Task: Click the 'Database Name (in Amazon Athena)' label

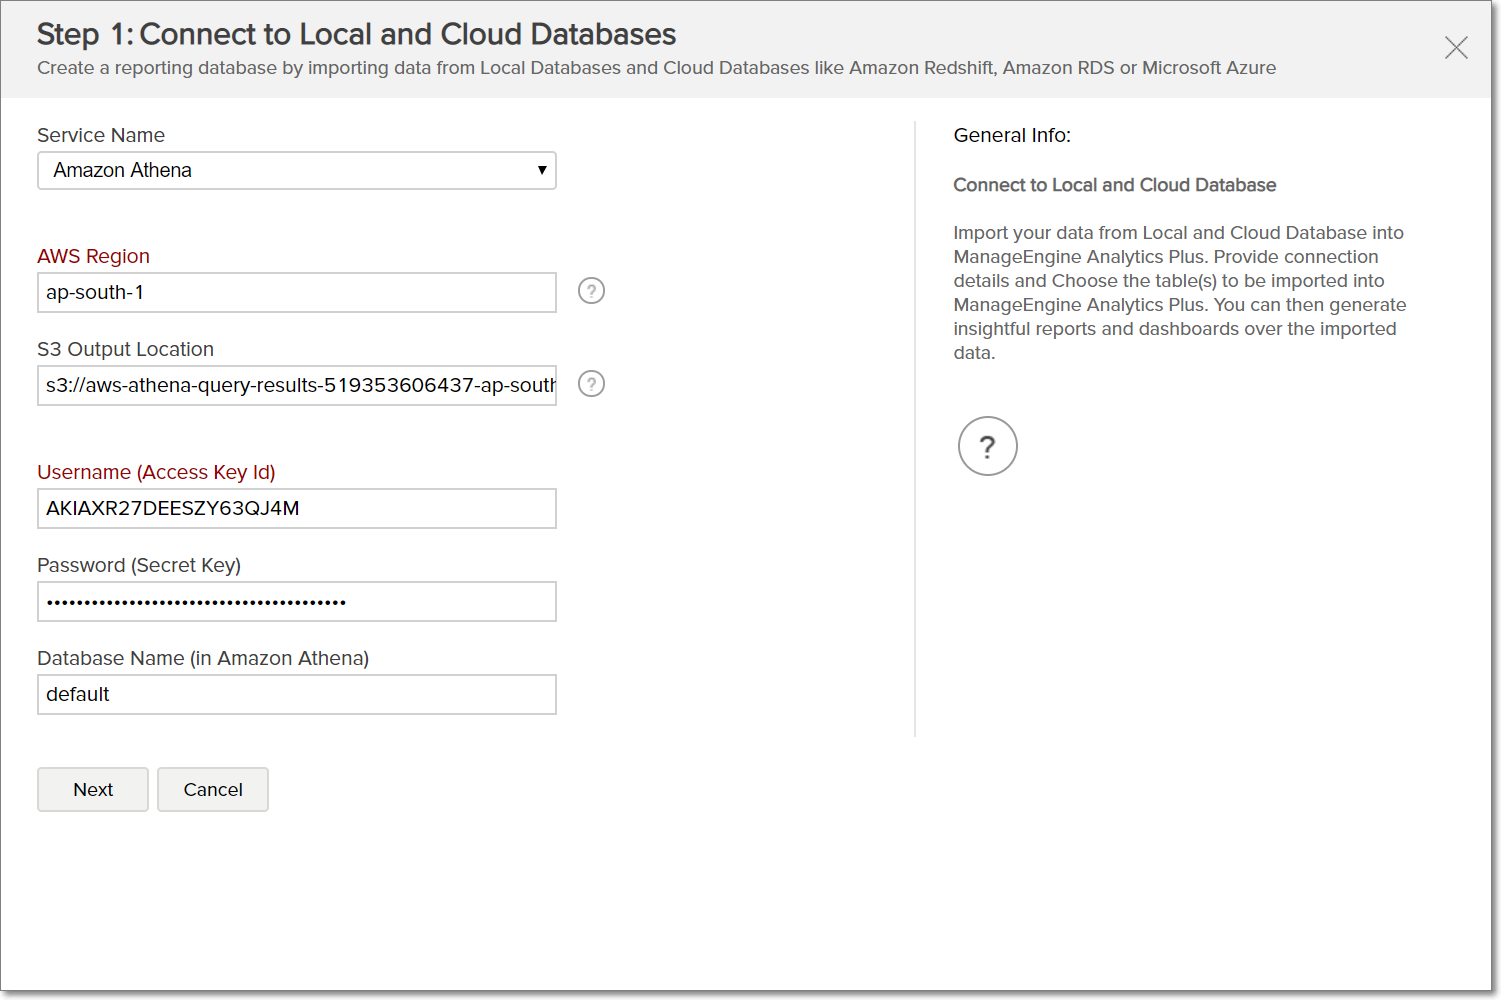Action: pos(203,658)
